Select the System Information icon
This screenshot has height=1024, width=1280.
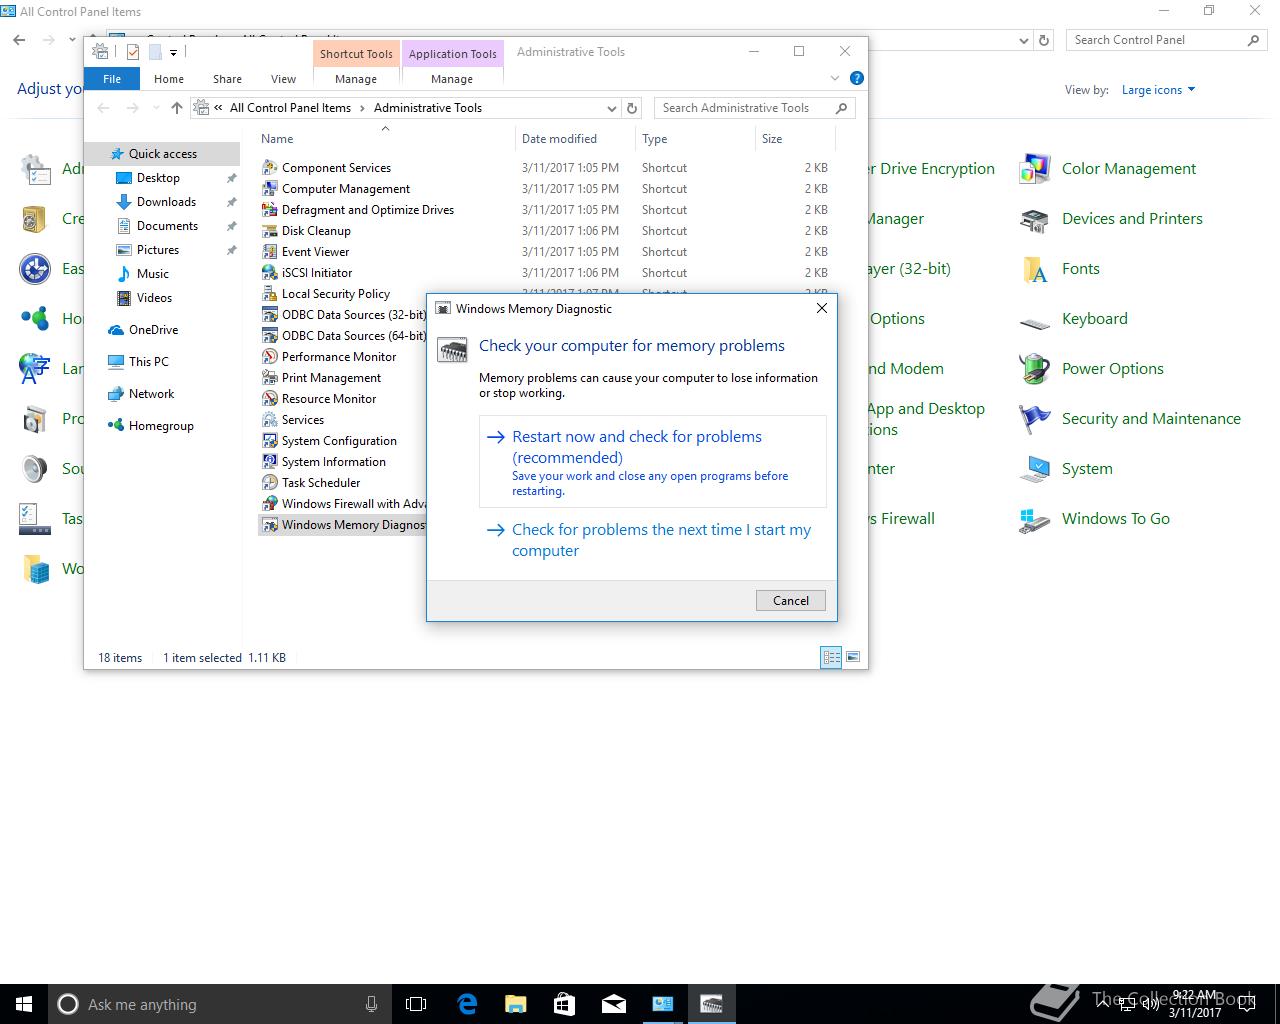click(269, 462)
